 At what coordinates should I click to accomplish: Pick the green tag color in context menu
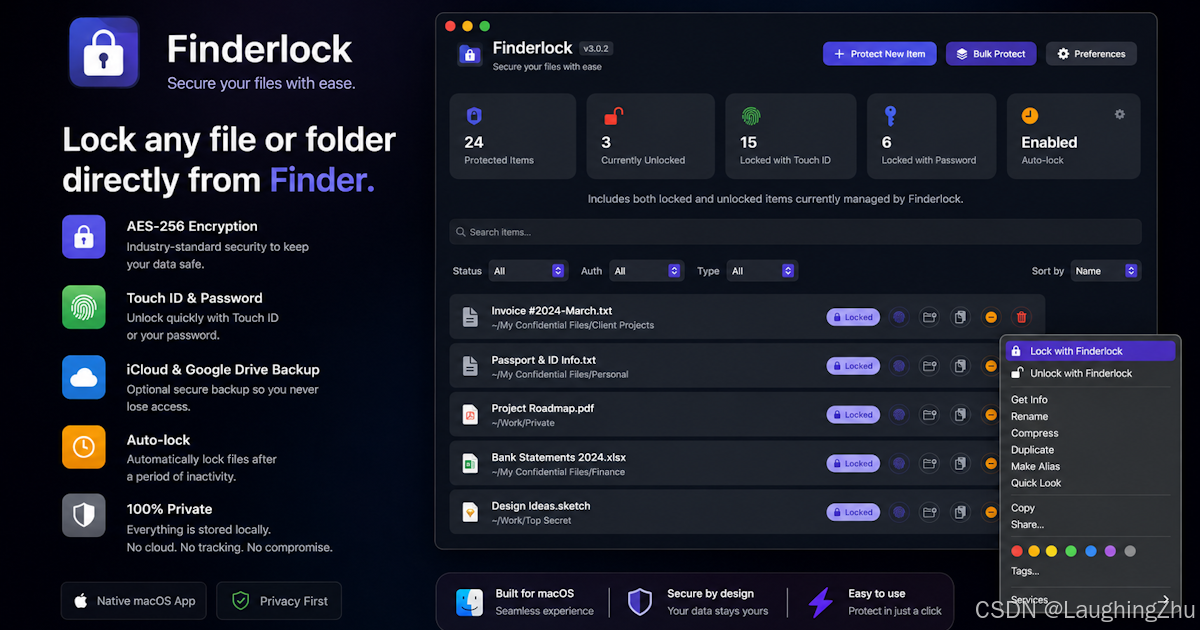[1071, 551]
